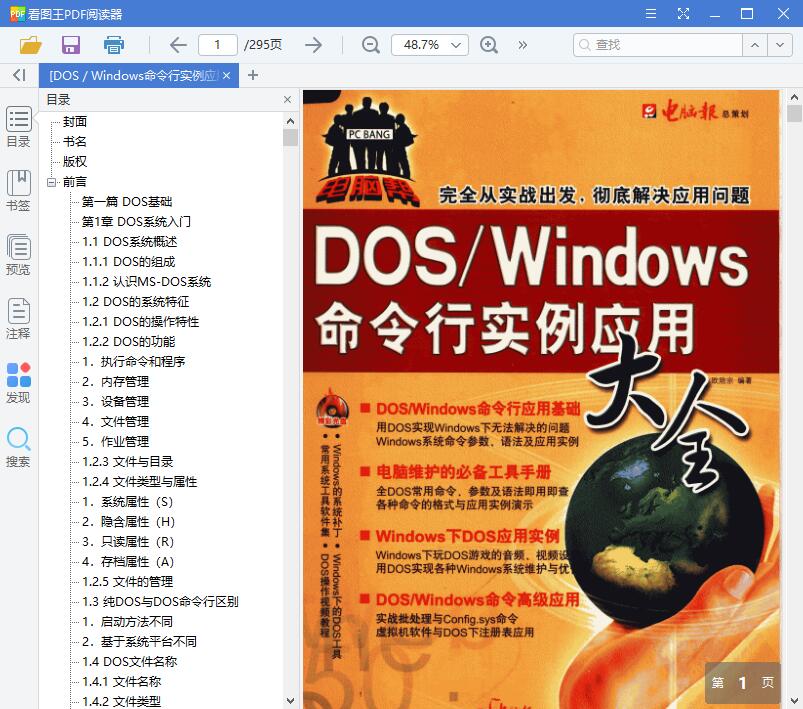Click the page number input field
The height and width of the screenshot is (709, 803).
coord(218,45)
